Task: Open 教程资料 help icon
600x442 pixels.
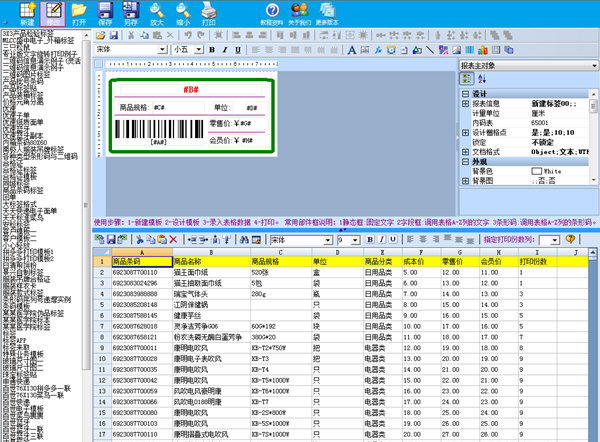Action: coord(269,12)
